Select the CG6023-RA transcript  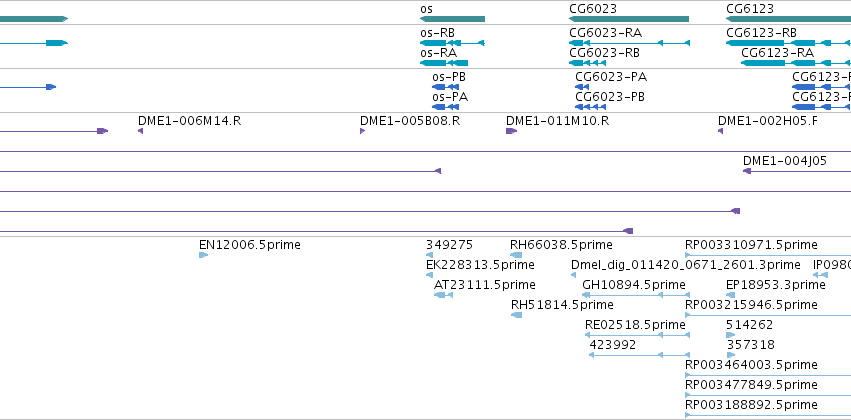click(x=630, y=43)
